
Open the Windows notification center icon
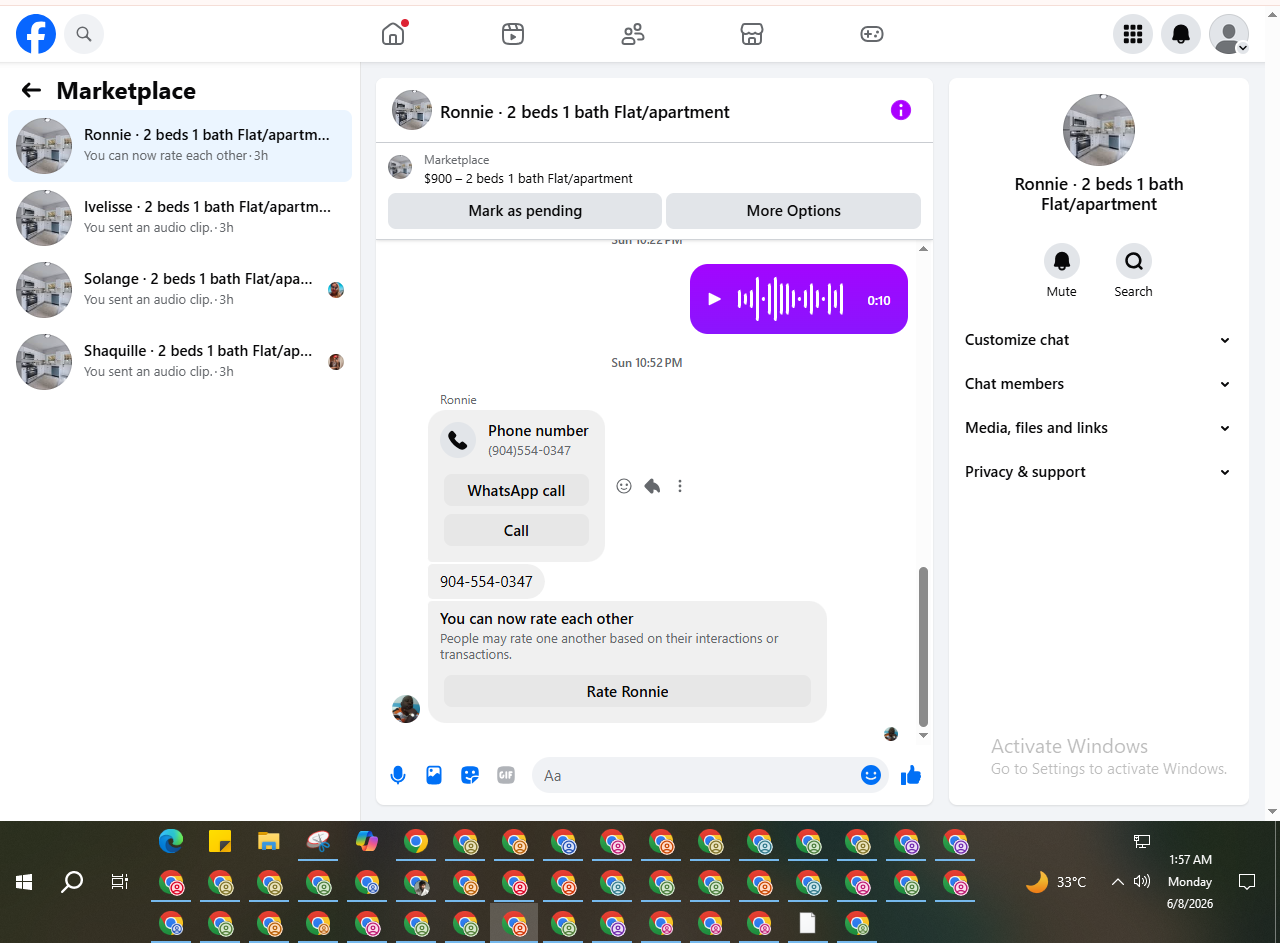(1247, 882)
